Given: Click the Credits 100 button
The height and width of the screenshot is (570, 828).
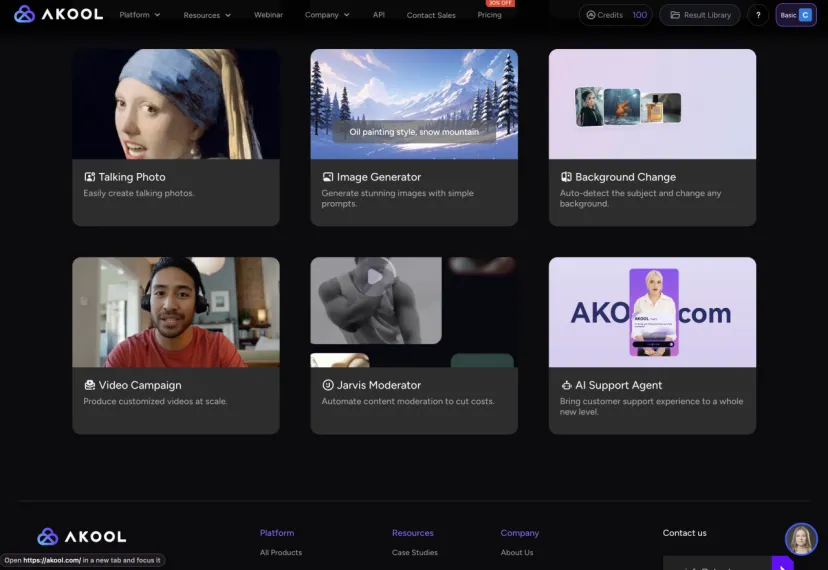Looking at the screenshot, I should pyautogui.click(x=616, y=15).
